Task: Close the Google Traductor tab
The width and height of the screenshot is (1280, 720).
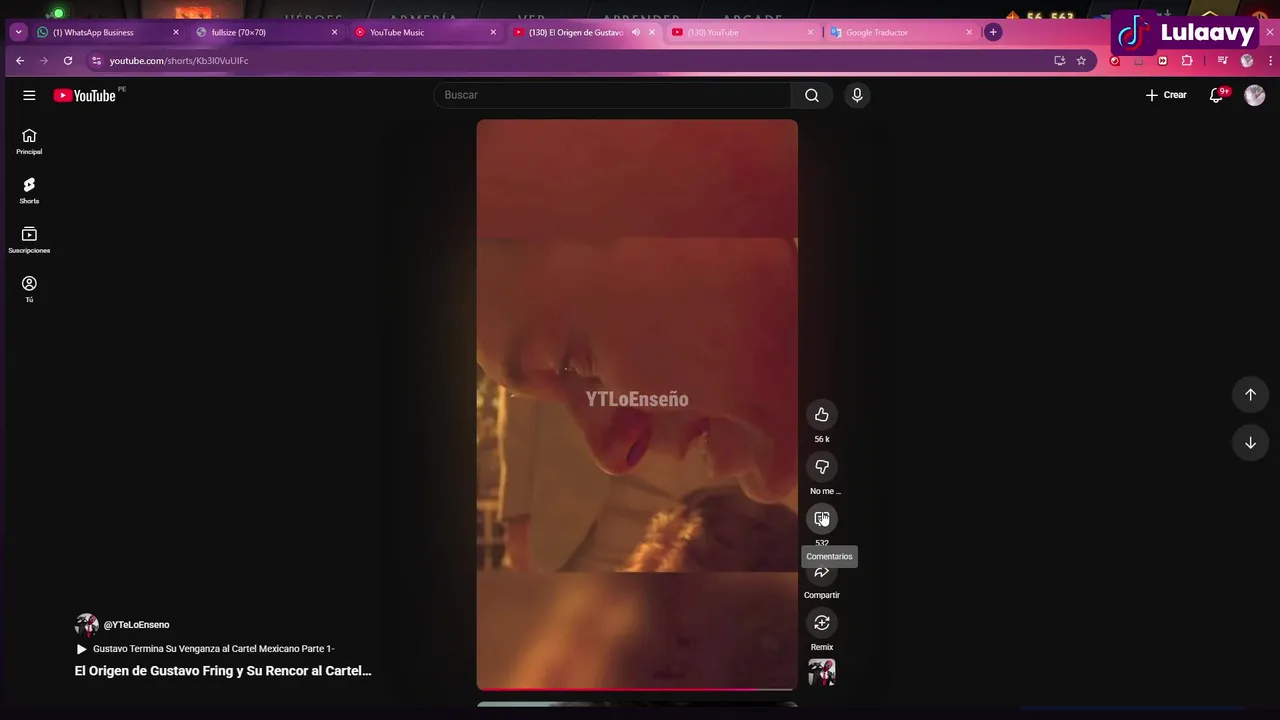Action: point(969,32)
